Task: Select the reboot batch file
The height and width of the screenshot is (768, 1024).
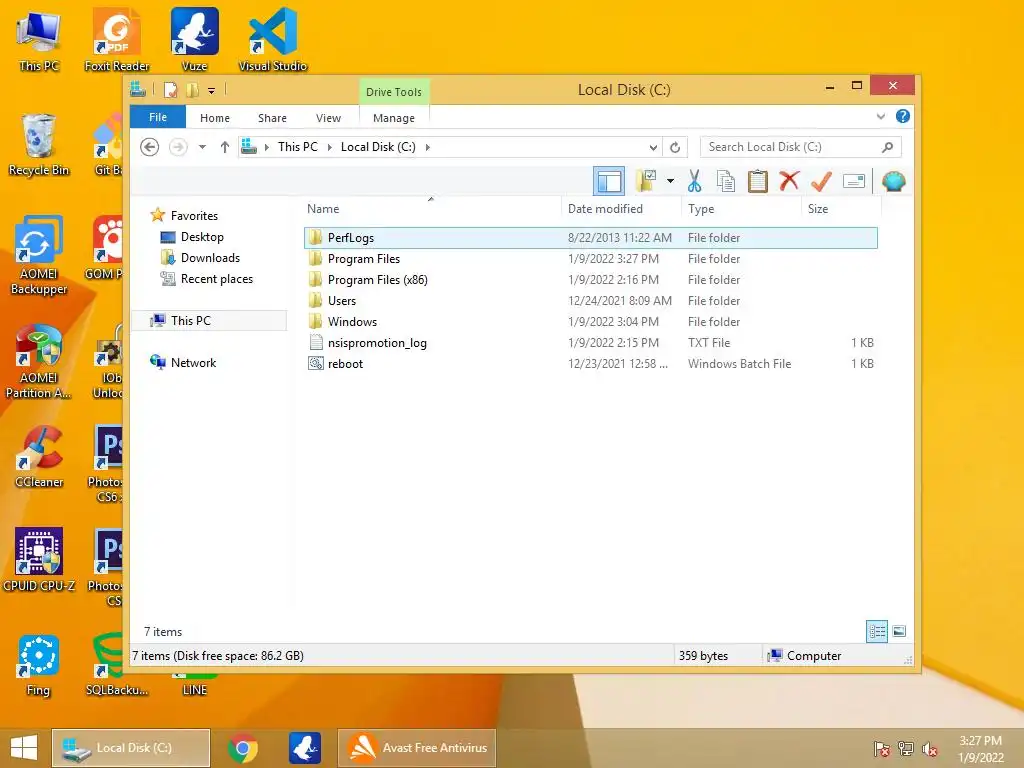Action: (x=590, y=363)
